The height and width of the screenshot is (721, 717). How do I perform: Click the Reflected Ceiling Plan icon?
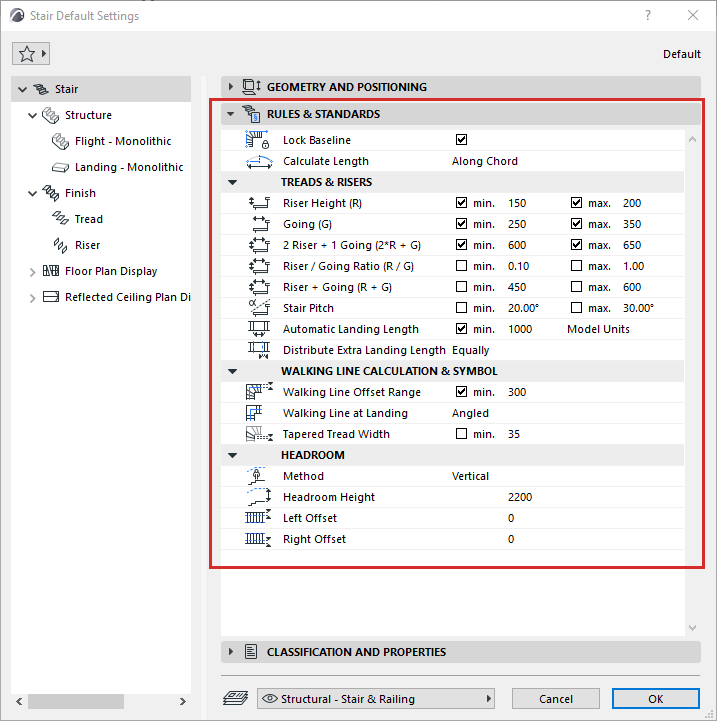51,297
